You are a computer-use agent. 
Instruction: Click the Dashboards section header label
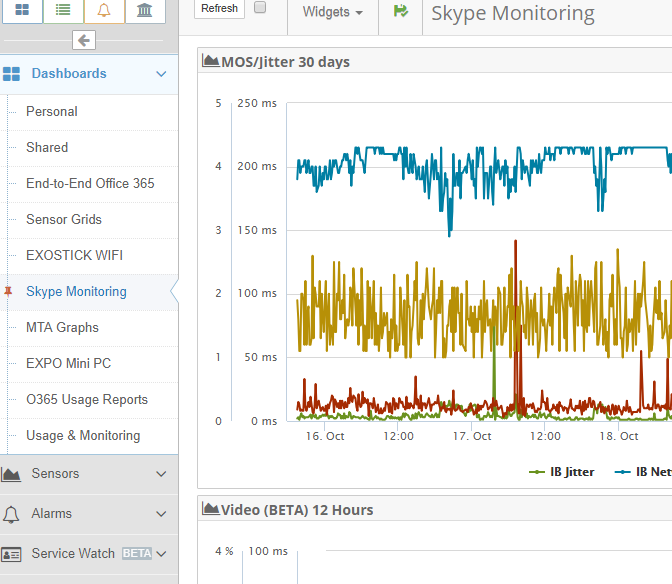tap(69, 73)
